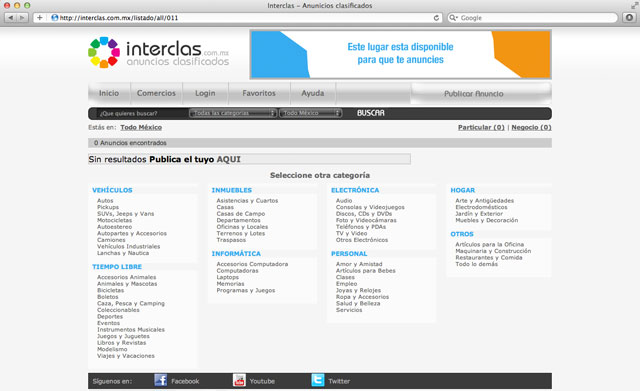
Task: Click the Google search field
Action: [532, 18]
